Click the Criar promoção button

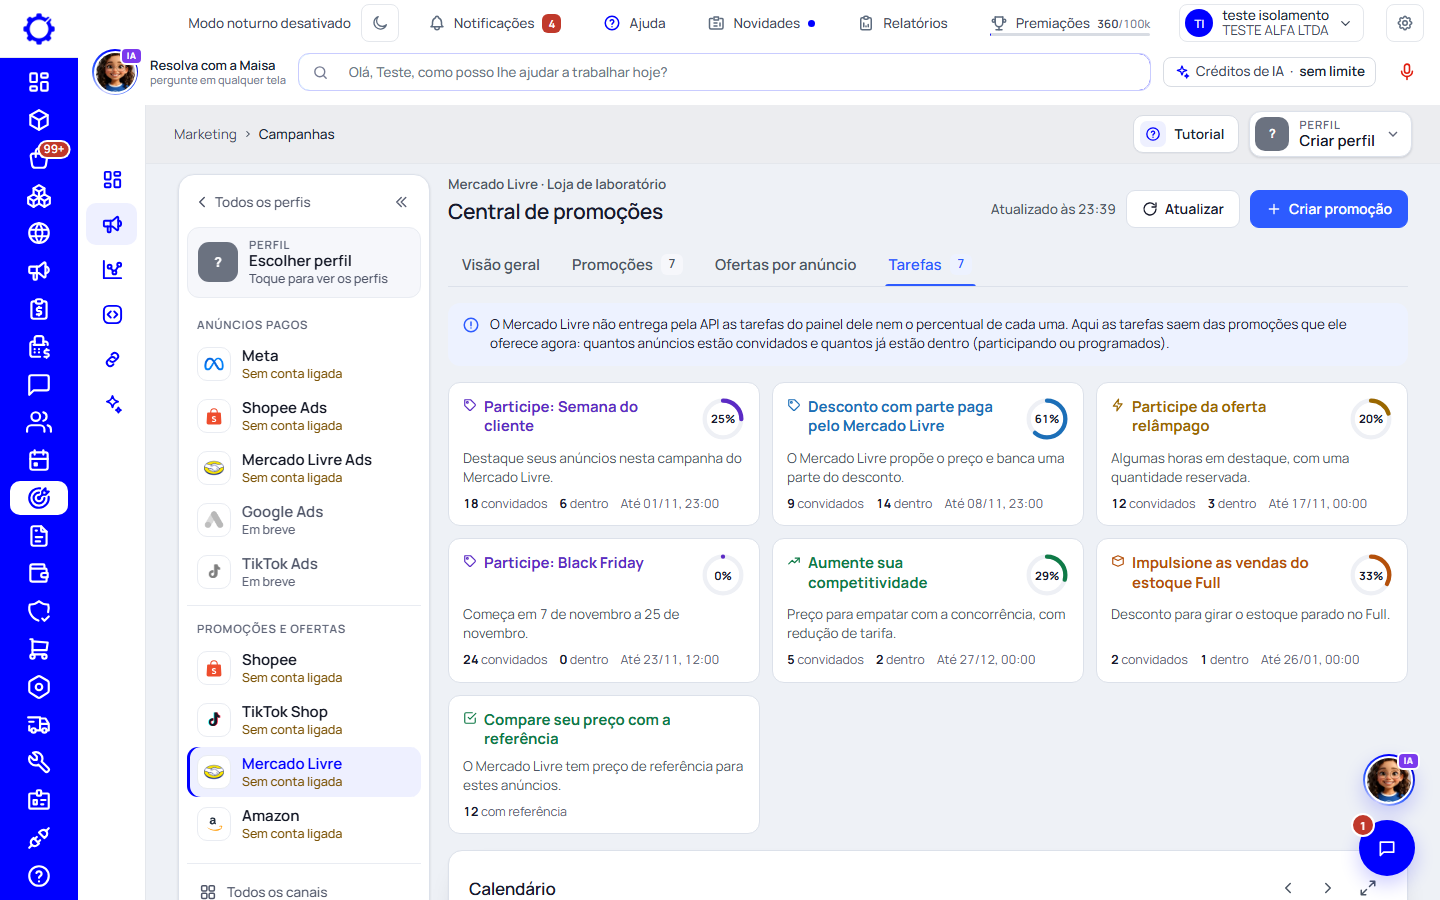(1328, 209)
